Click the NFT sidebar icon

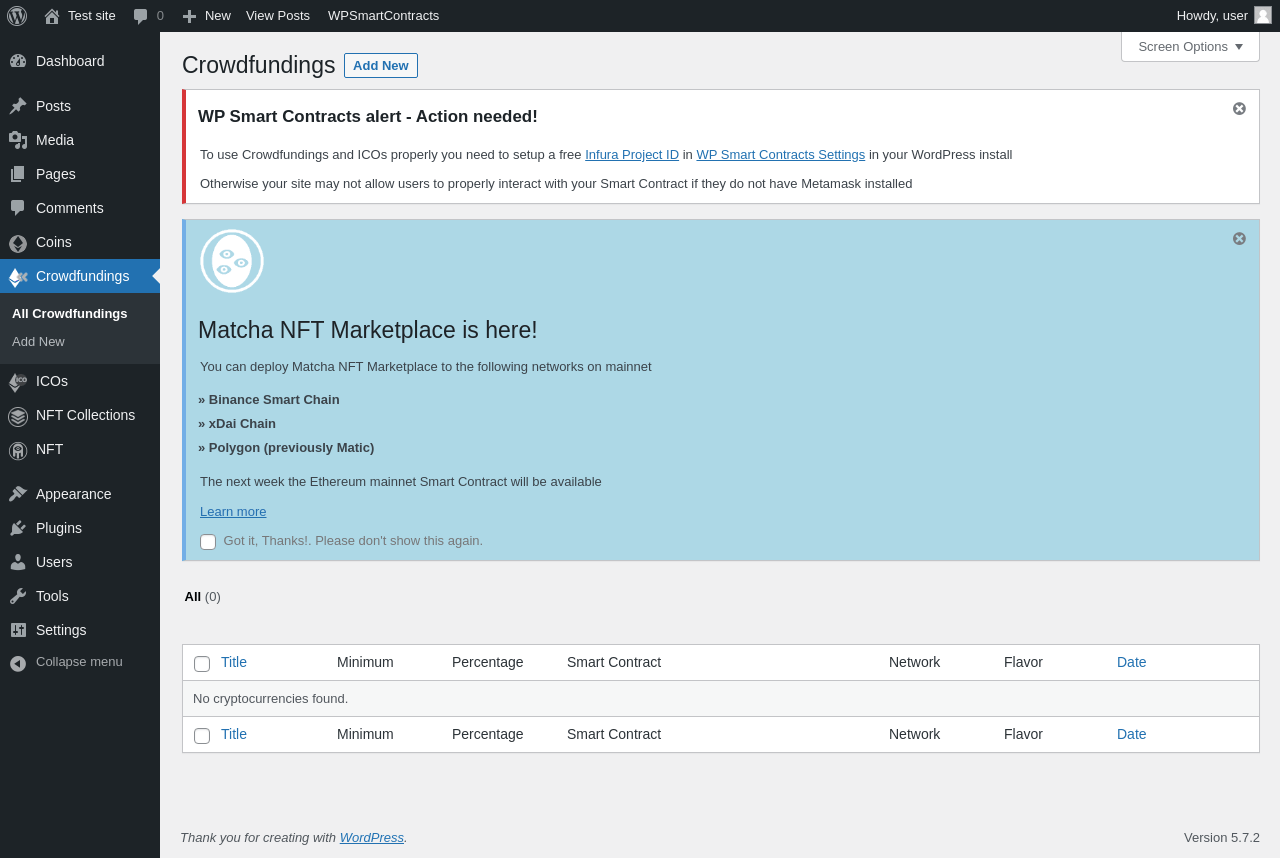pos(18,450)
